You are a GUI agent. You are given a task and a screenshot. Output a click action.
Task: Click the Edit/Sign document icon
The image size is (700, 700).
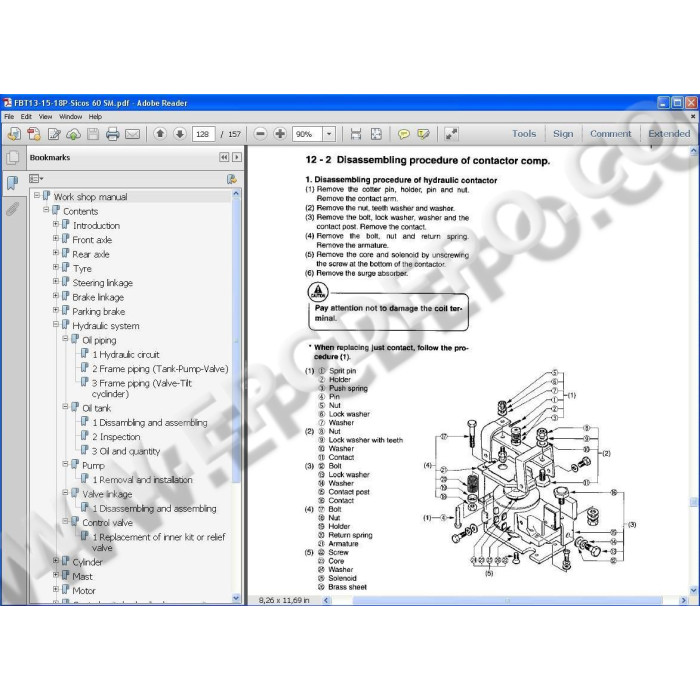[54, 134]
